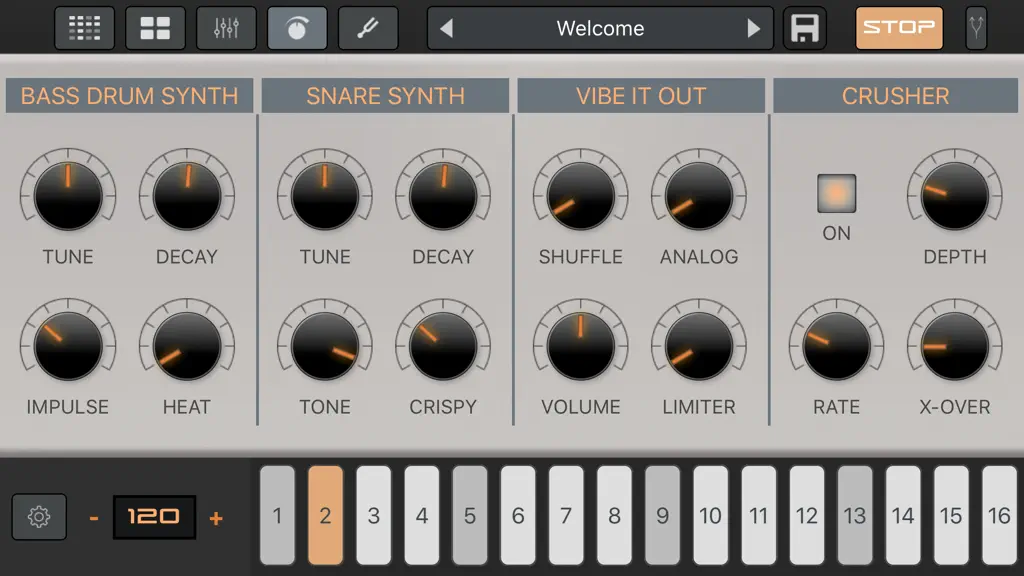The height and width of the screenshot is (576, 1024).
Task: Click the 120 tempo display field
Action: tap(154, 517)
